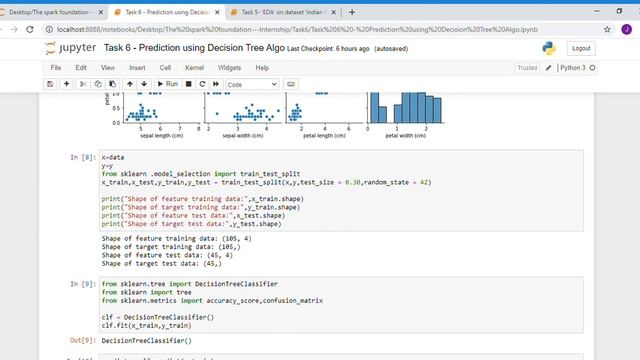View site information icon beside localhost
The image size is (640, 360).
click(49, 29)
